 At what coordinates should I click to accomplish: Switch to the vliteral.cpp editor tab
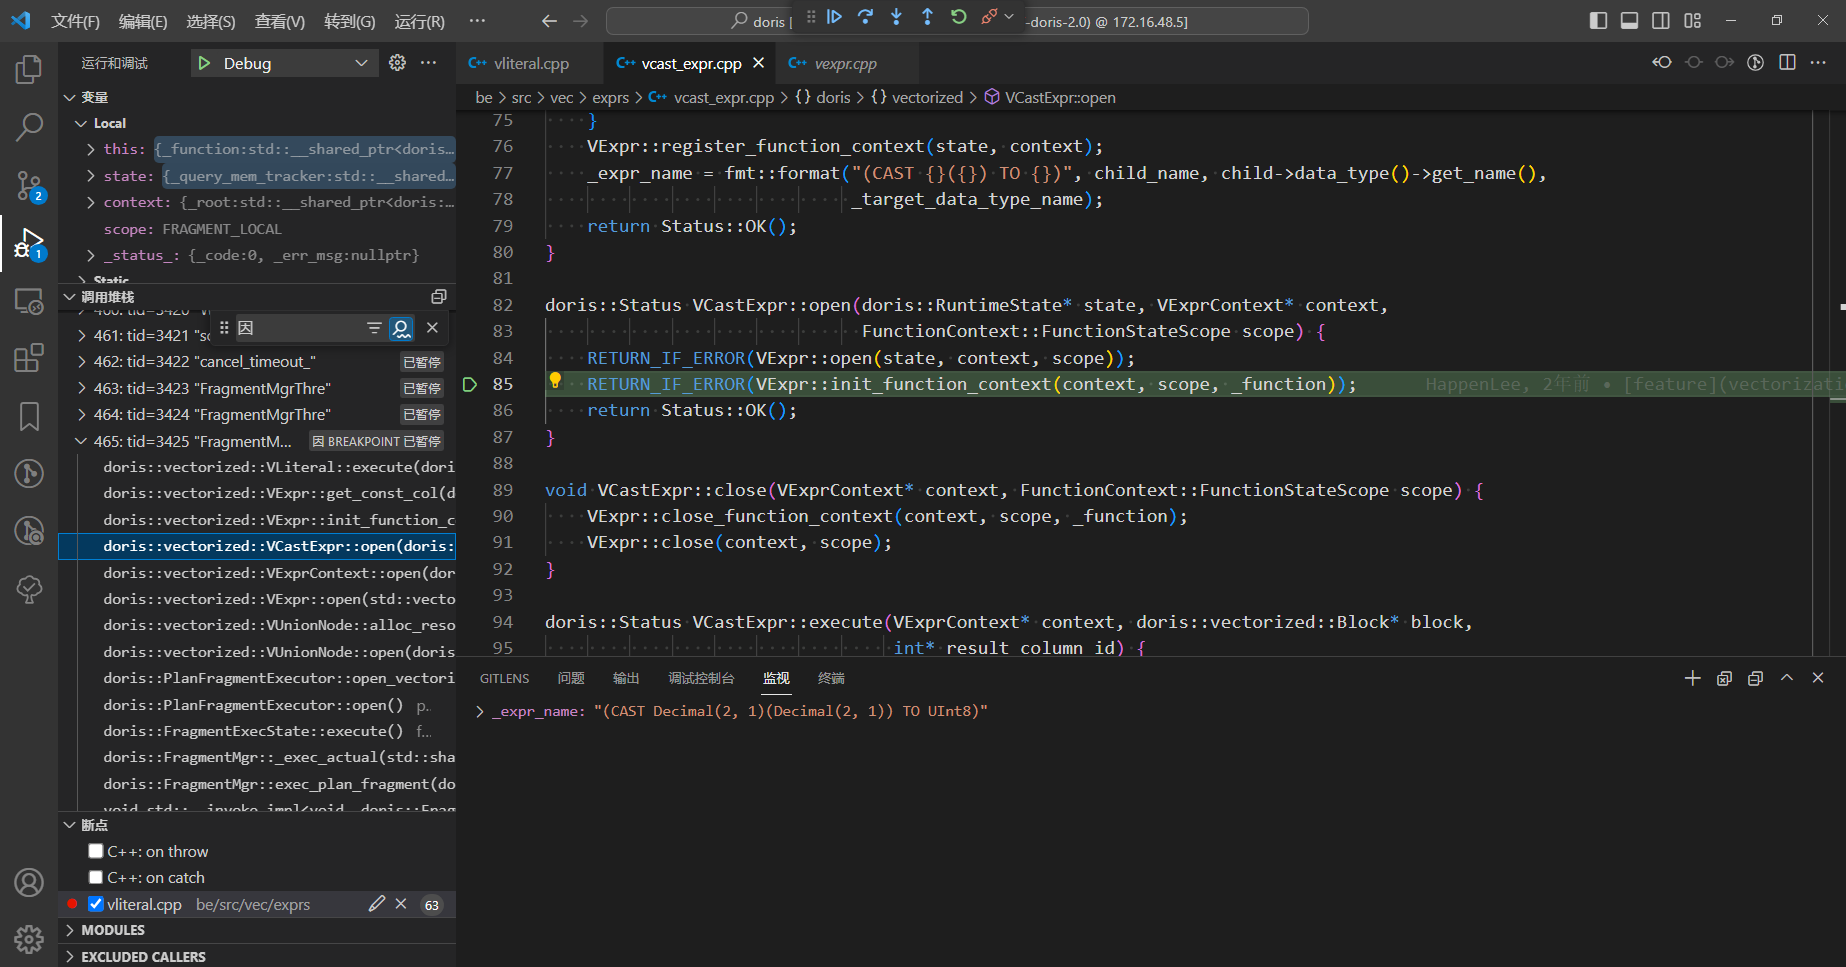530,63
